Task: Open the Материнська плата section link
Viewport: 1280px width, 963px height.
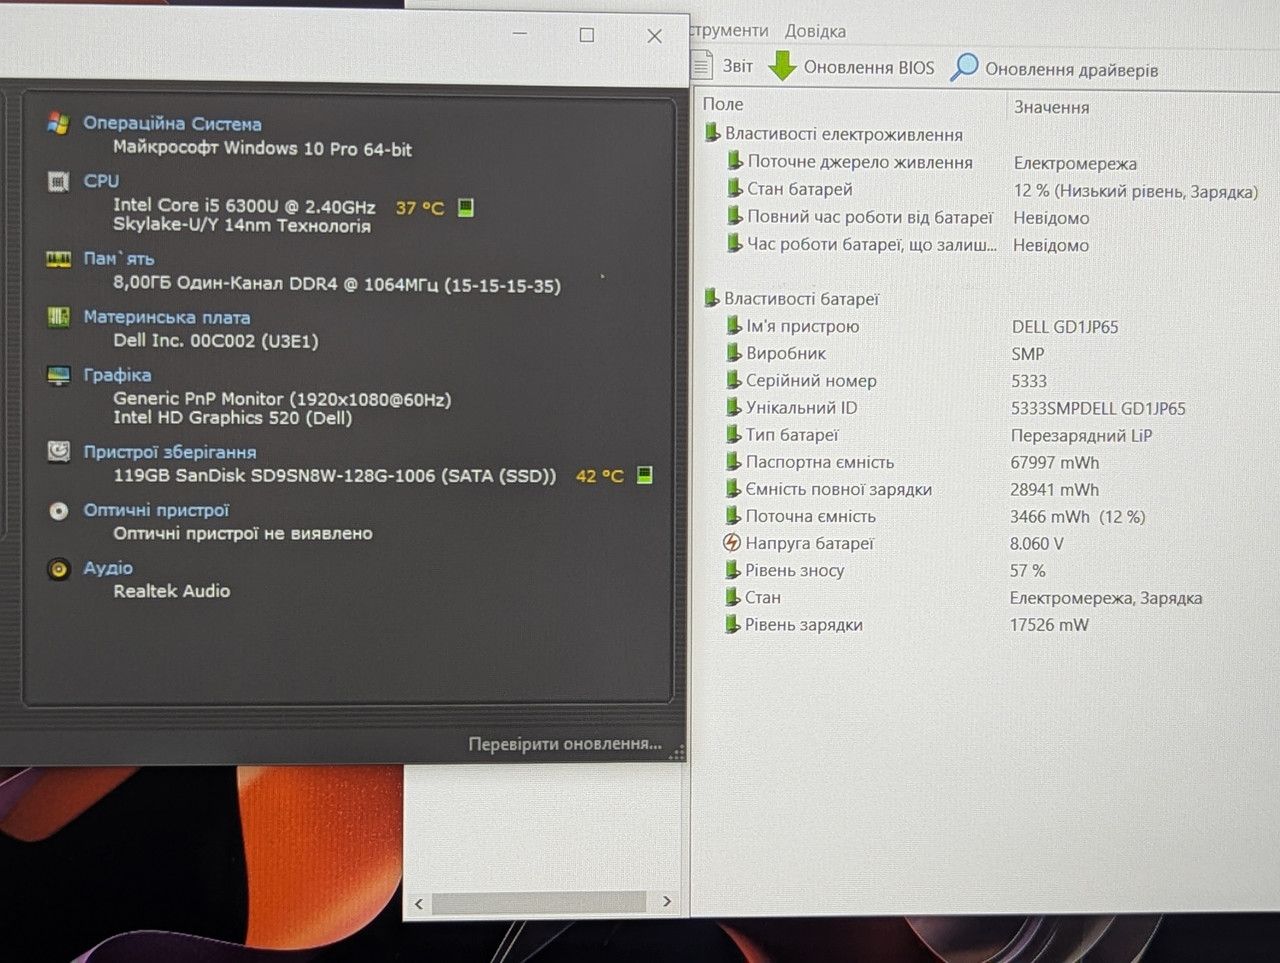Action: pyautogui.click(x=167, y=317)
